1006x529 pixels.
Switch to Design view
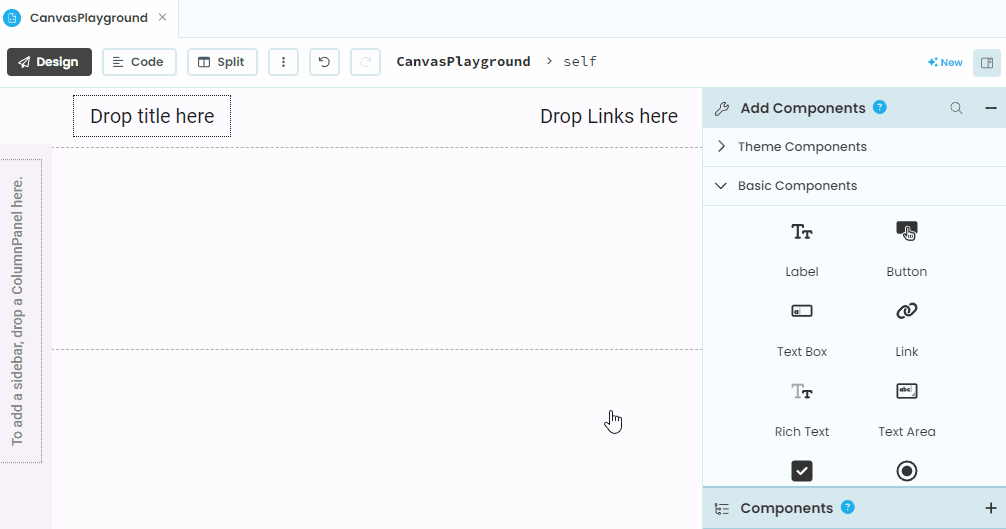coord(49,62)
